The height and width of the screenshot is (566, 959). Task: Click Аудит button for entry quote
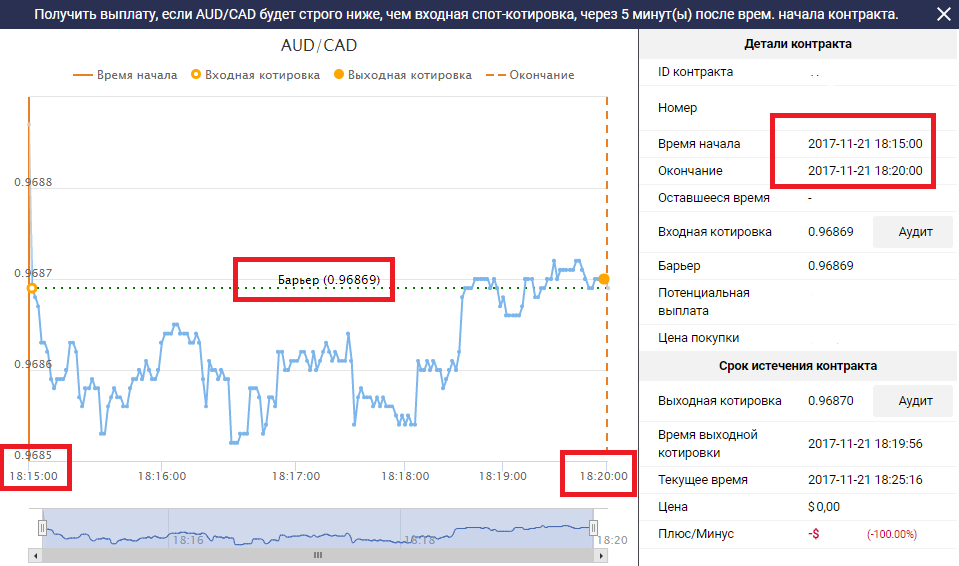coord(915,232)
